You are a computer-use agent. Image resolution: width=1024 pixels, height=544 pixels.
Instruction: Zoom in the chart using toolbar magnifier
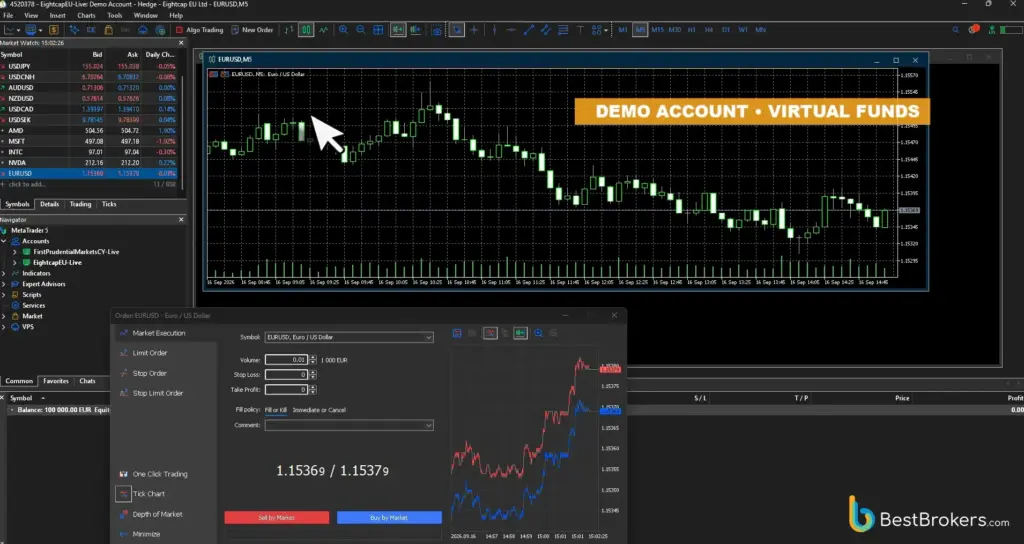[x=343, y=30]
